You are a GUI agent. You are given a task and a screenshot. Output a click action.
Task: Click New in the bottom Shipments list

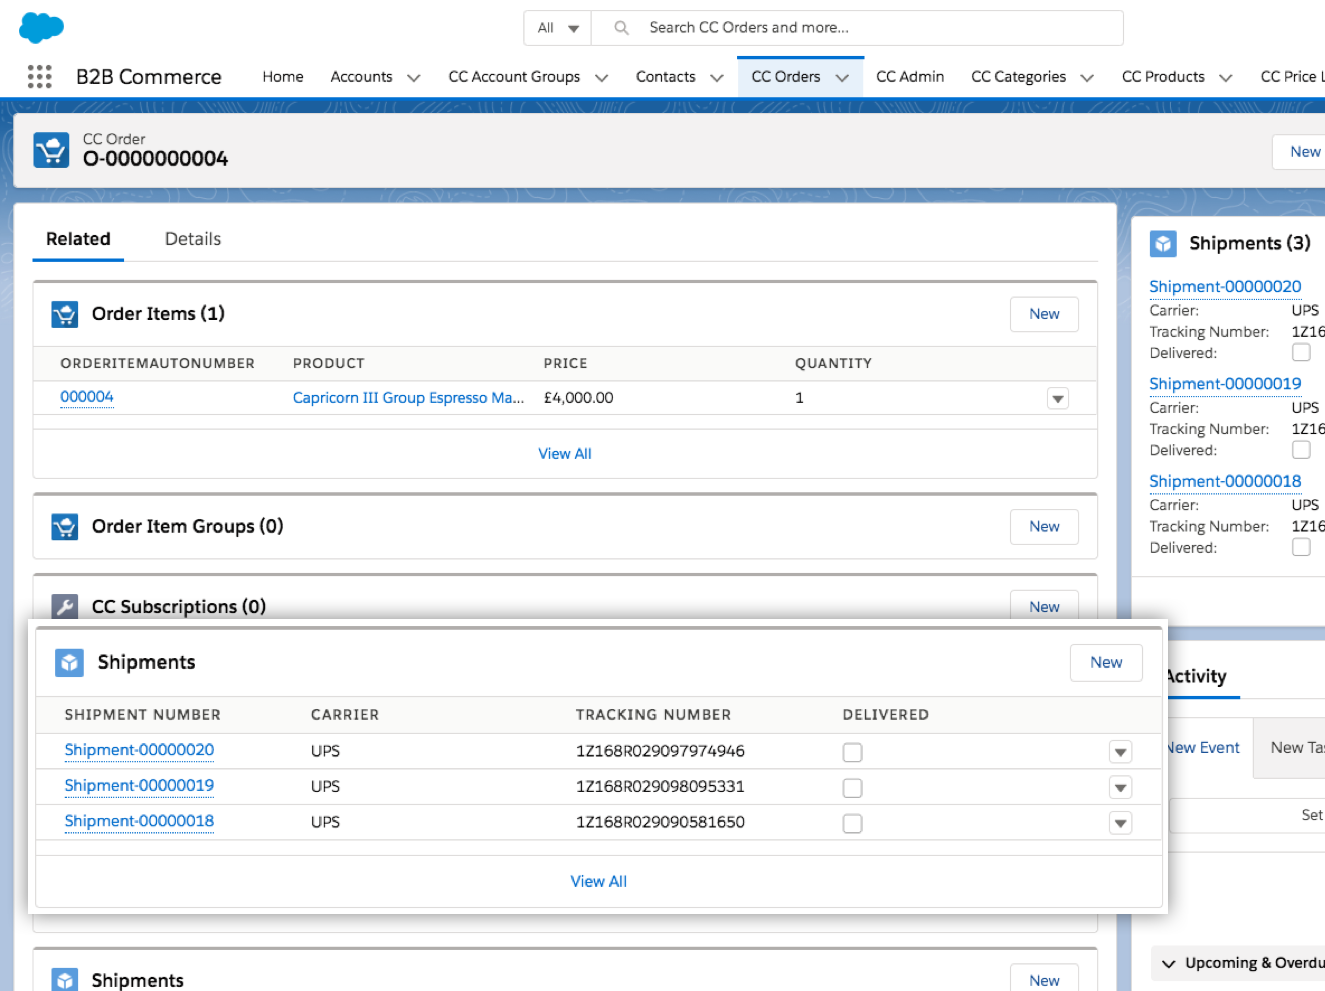click(x=1044, y=979)
